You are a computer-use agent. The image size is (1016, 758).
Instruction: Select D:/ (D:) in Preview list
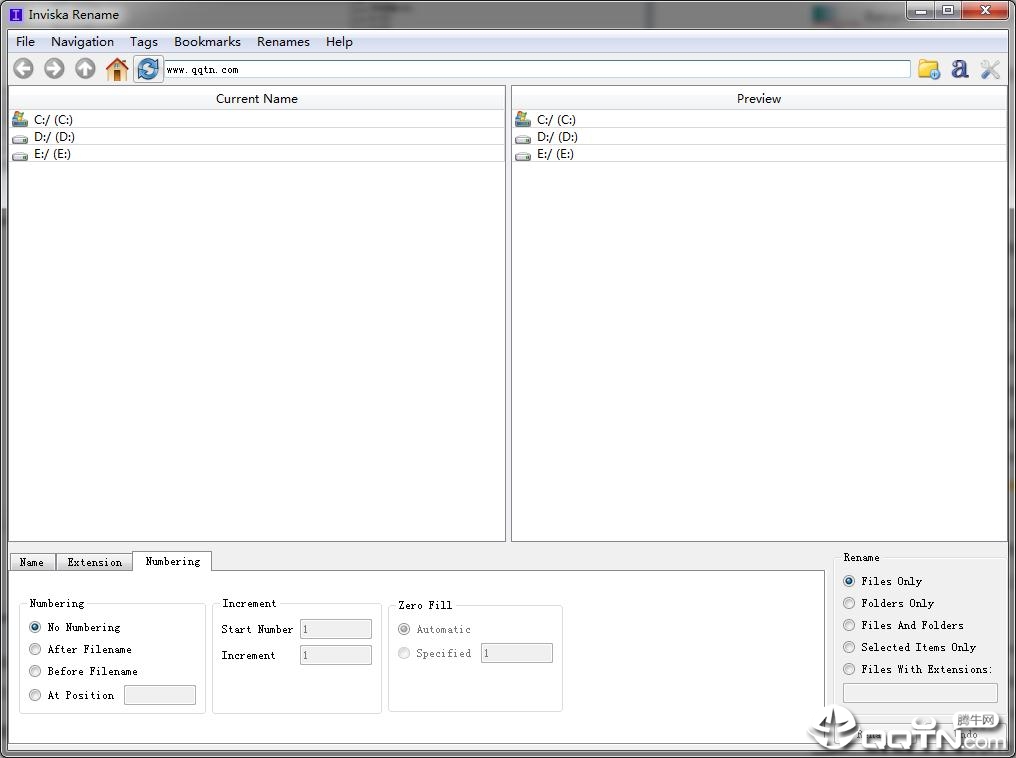759,137
